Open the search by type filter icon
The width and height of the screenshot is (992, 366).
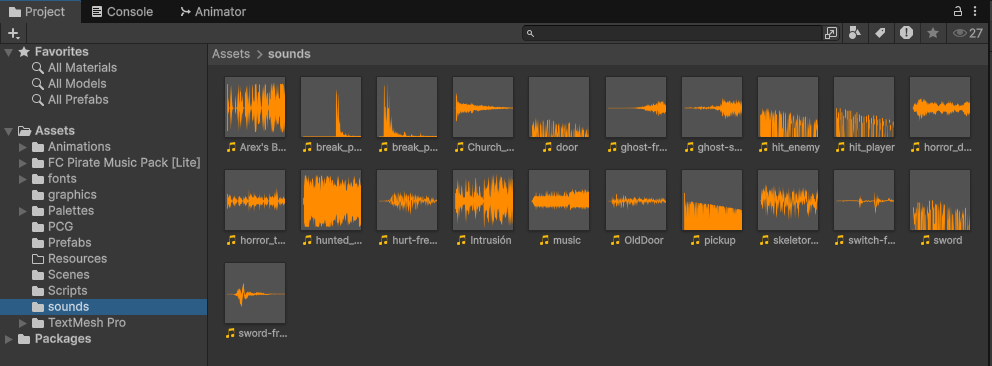[855, 34]
